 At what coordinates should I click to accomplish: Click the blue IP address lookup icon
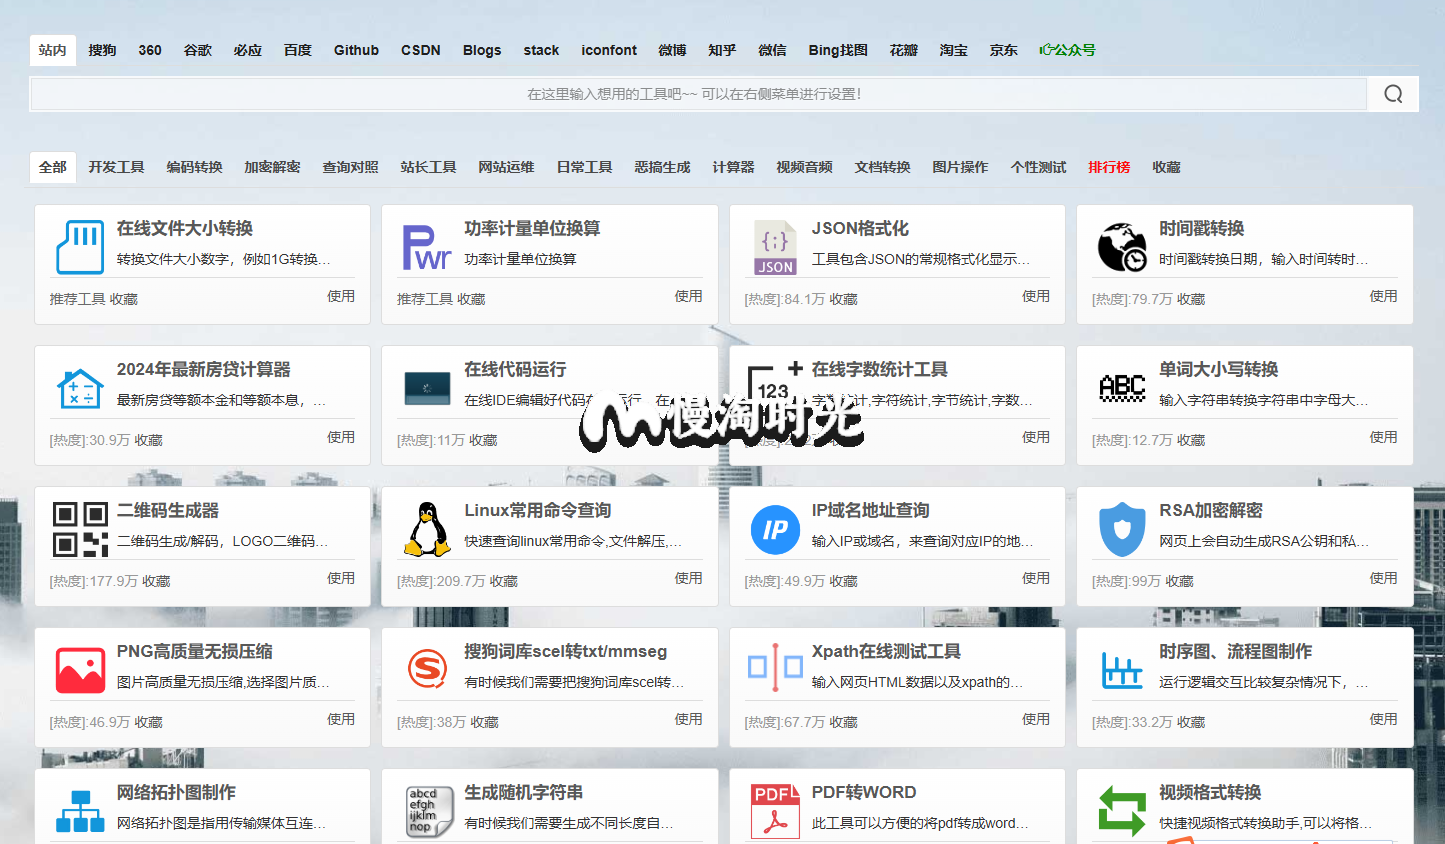point(775,529)
